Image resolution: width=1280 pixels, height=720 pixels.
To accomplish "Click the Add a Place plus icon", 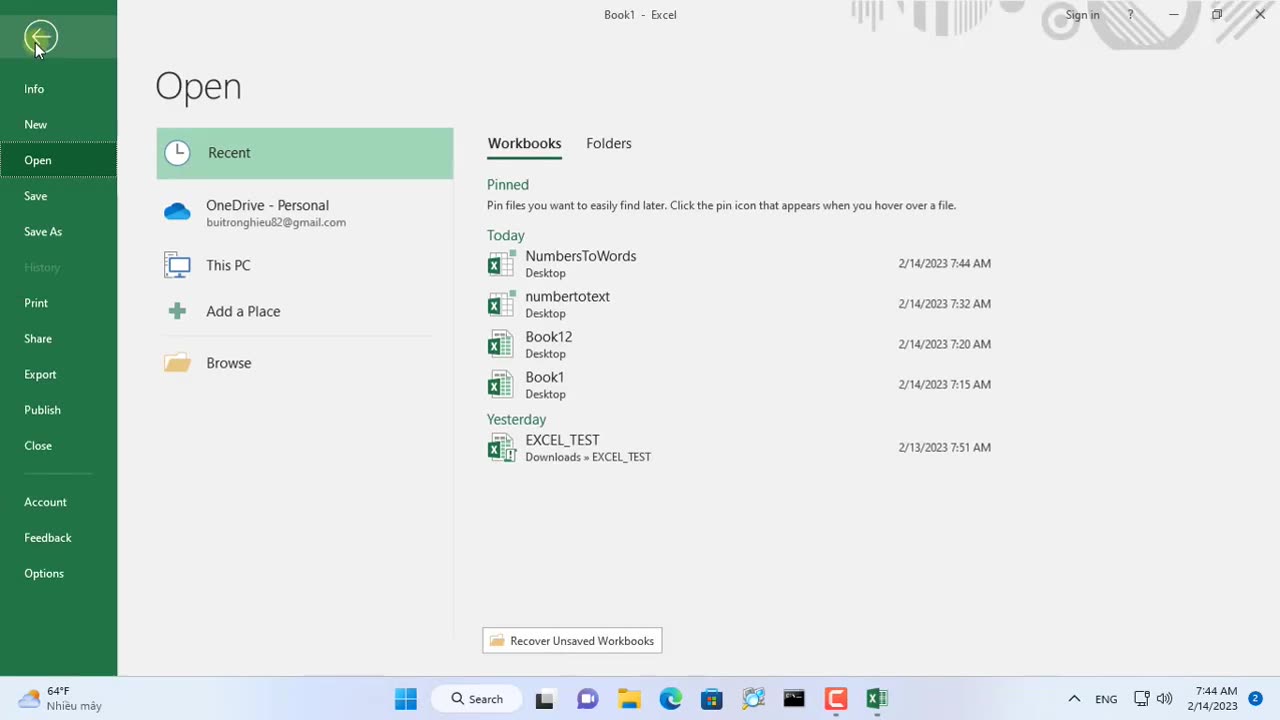I will coord(177,311).
